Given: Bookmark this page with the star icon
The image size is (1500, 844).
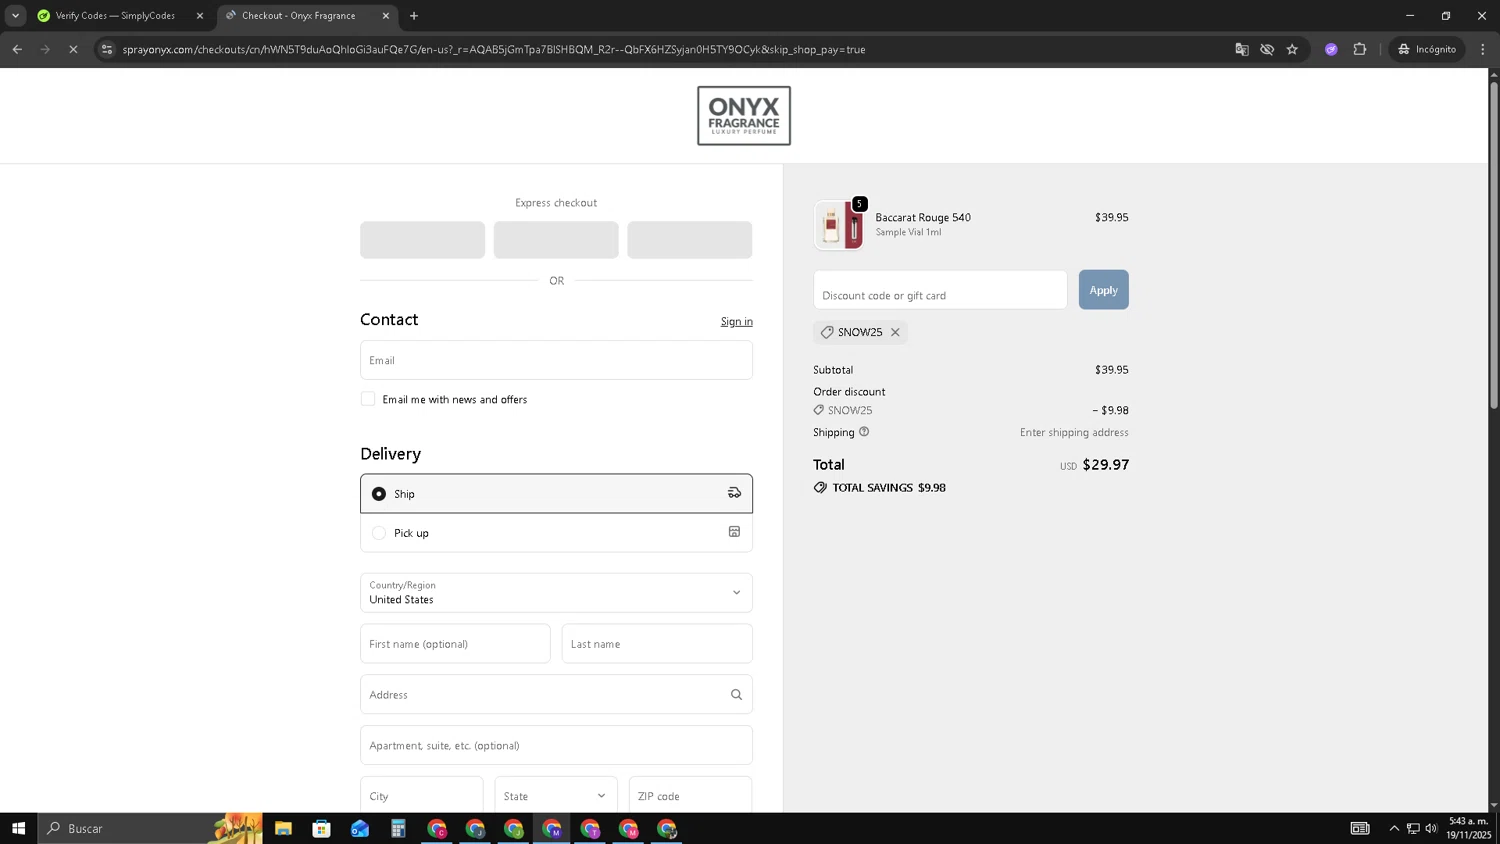Looking at the screenshot, I should point(1292,49).
